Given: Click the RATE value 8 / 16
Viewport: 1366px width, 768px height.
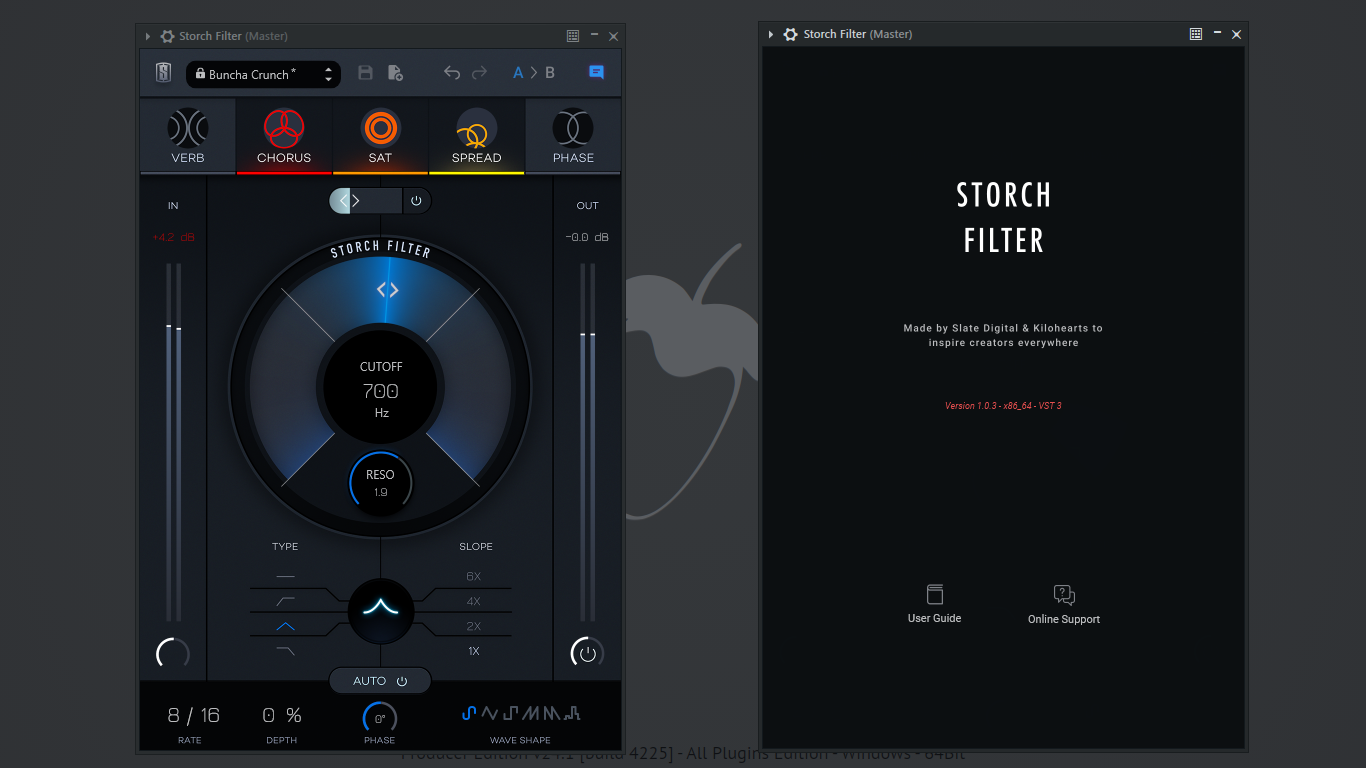Looking at the screenshot, I should 193,715.
